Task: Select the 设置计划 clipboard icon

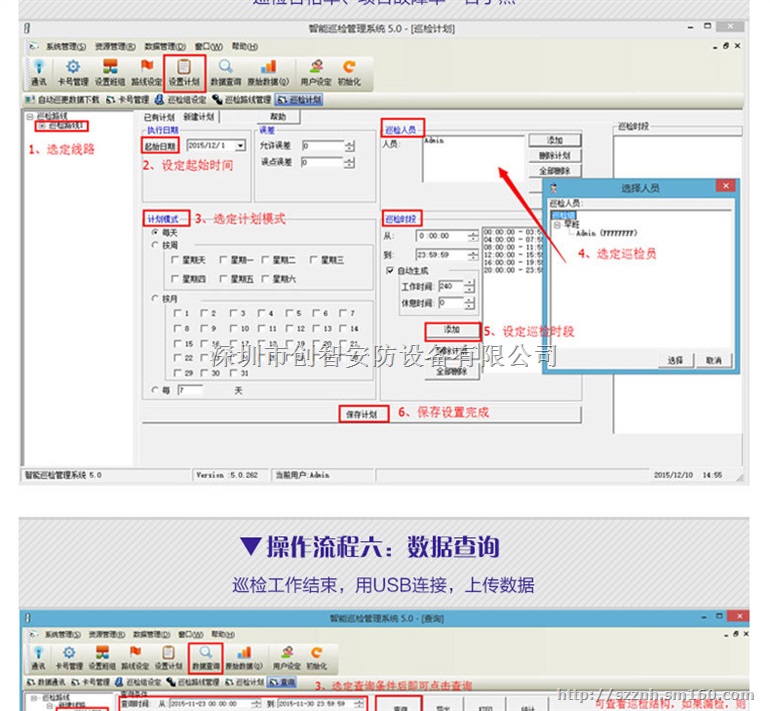Action: [x=184, y=71]
